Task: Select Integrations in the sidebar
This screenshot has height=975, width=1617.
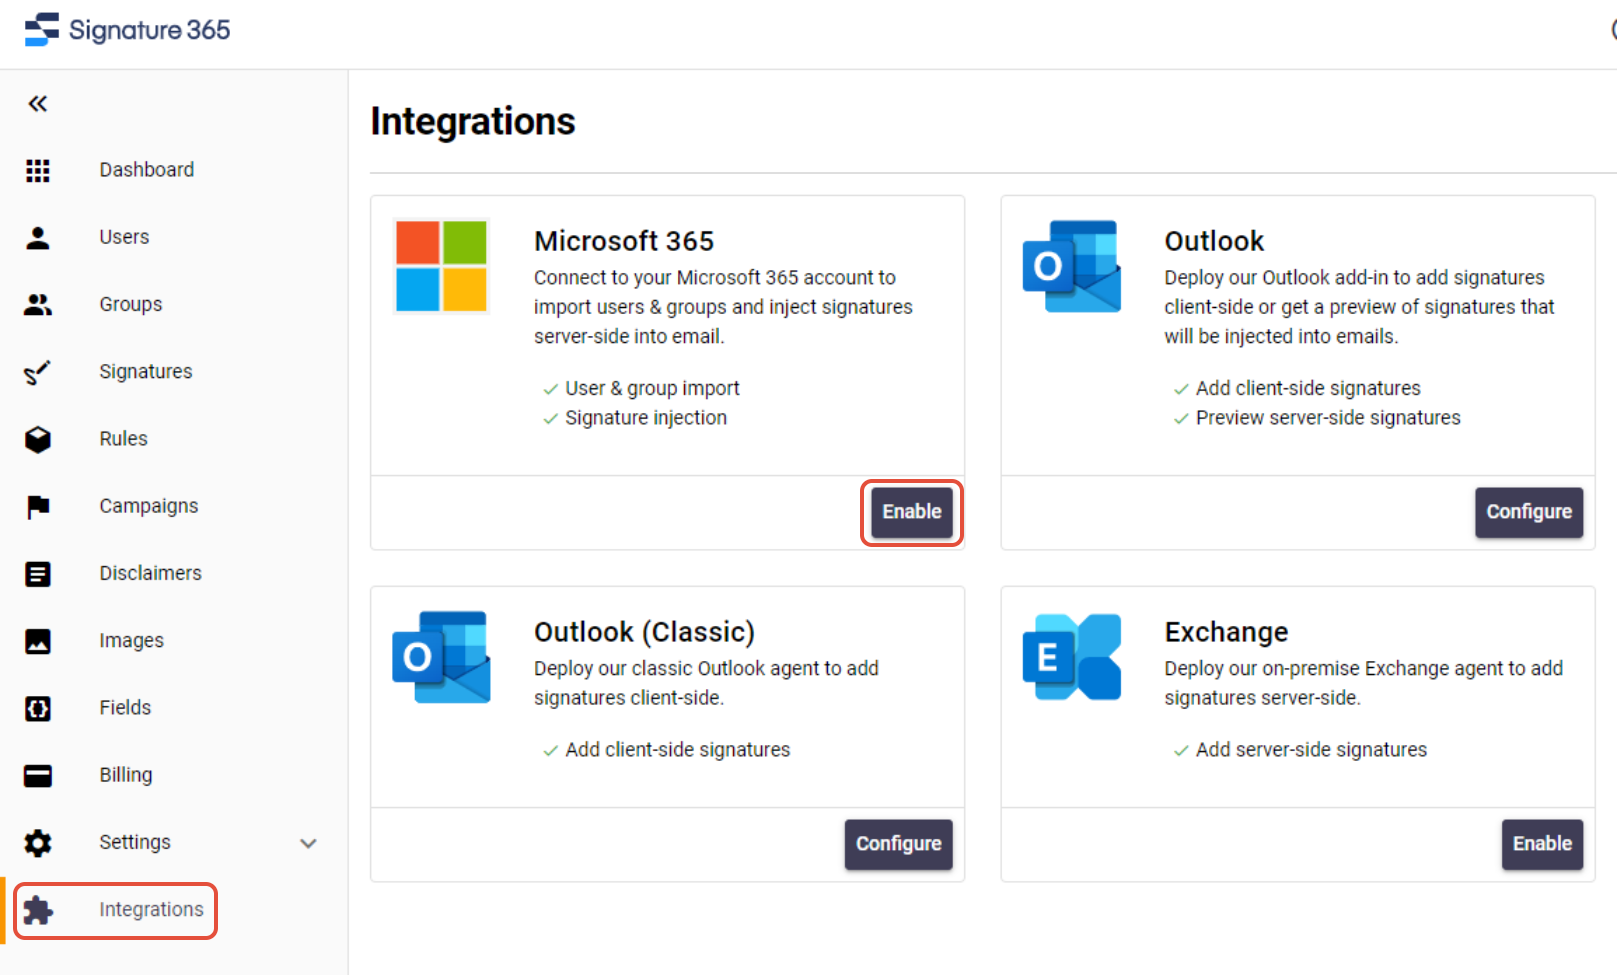Action: click(116, 910)
